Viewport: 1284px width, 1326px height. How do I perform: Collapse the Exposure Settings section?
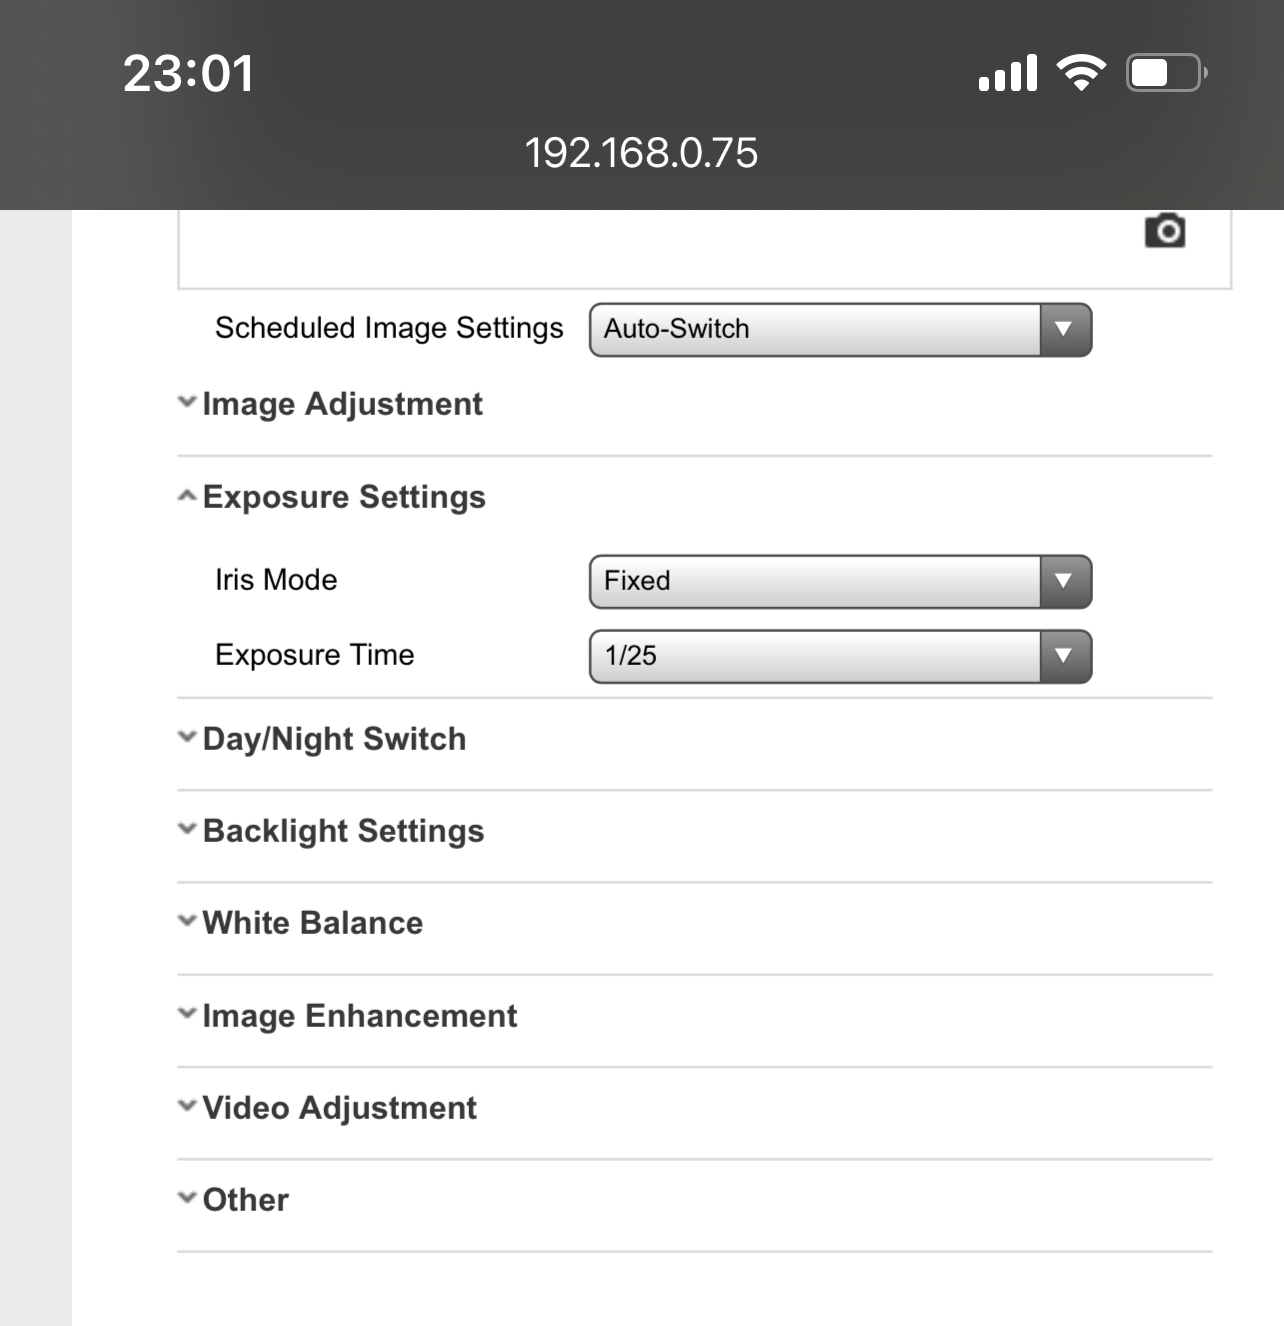pyautogui.click(x=343, y=497)
